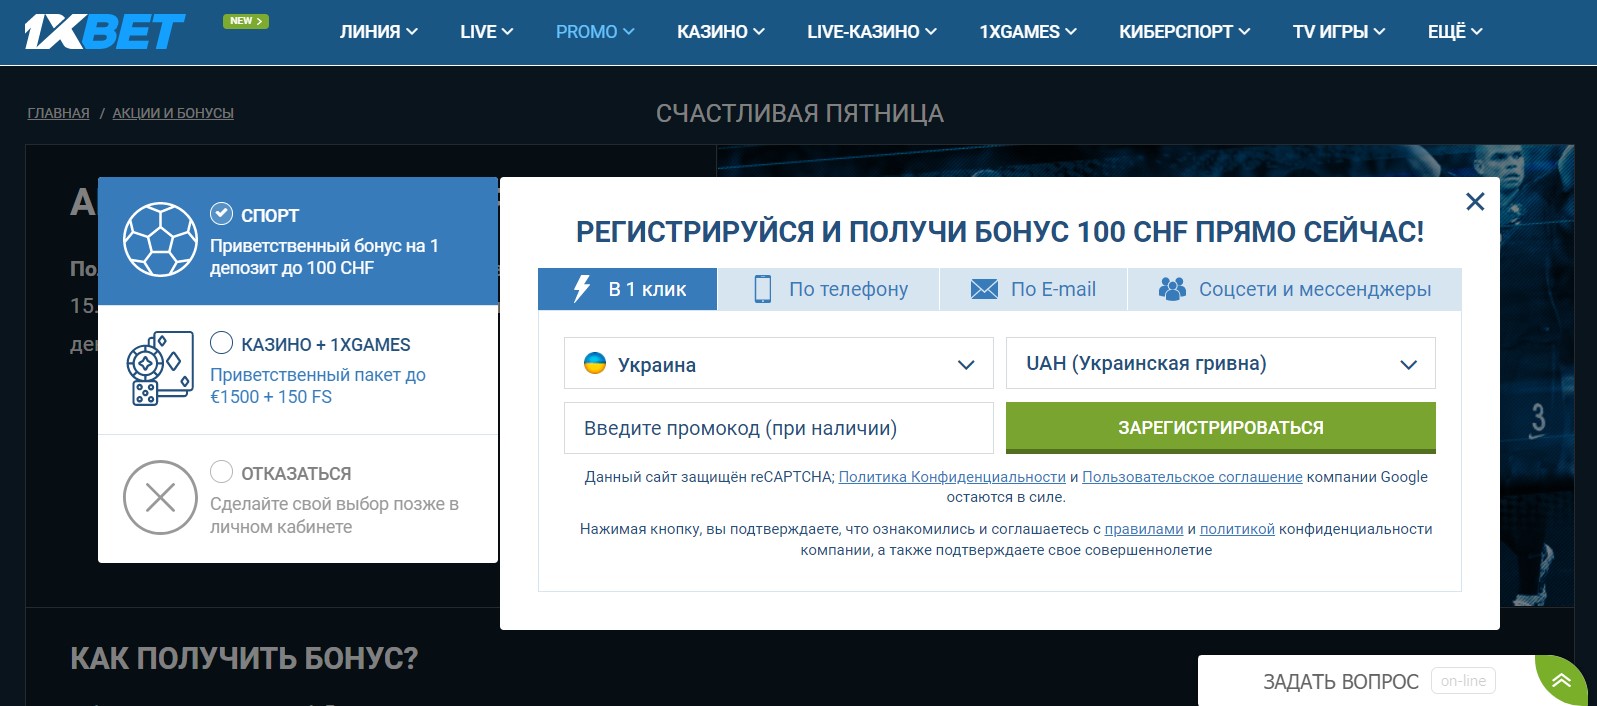Expand the LIVE menu
1597x706 pixels.
[486, 32]
